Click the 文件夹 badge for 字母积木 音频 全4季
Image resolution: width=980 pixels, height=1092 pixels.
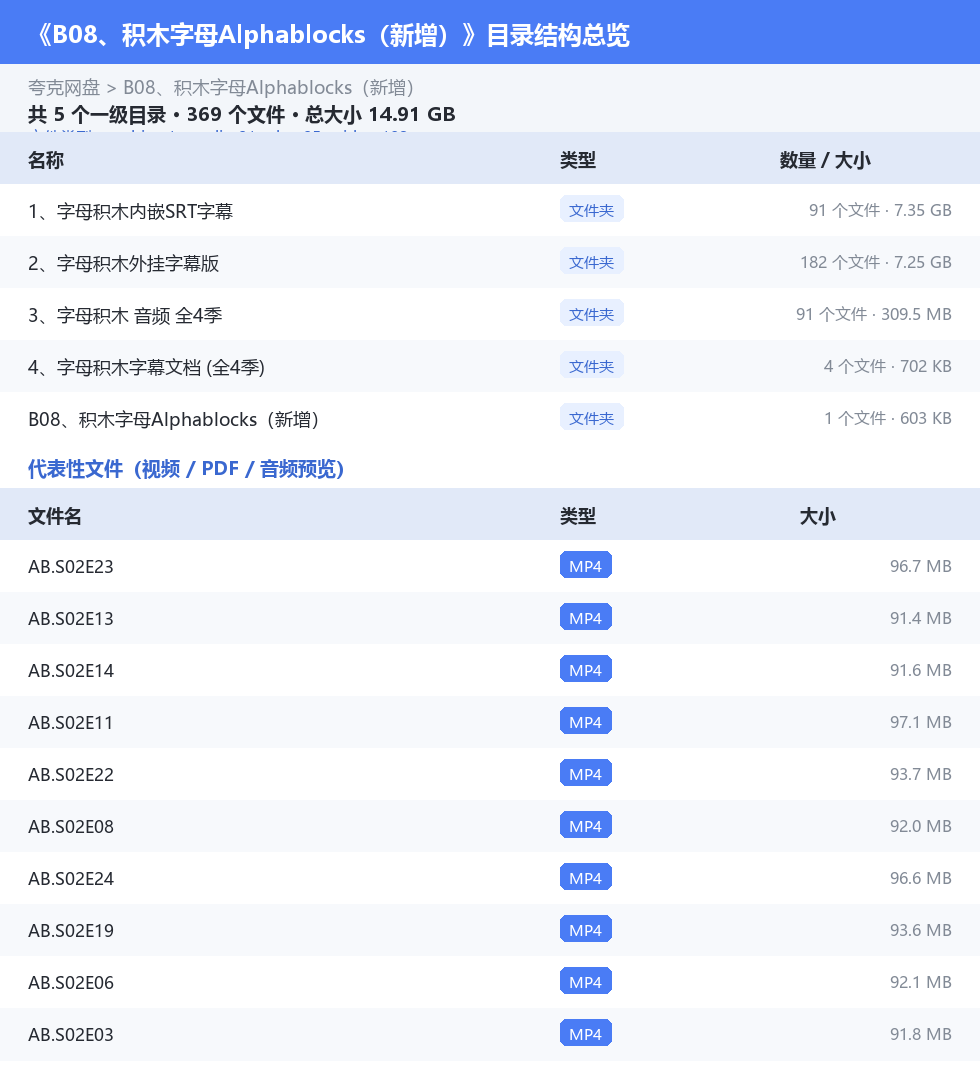point(592,314)
